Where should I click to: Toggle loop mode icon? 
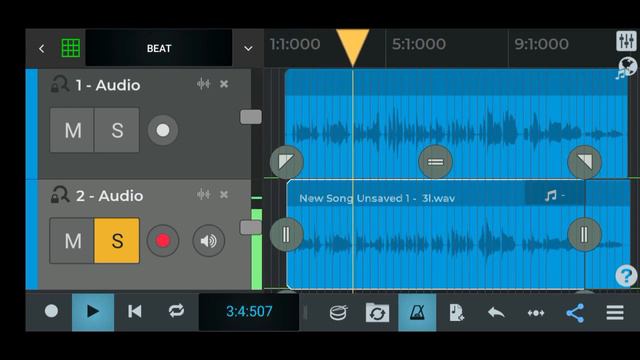click(x=176, y=311)
